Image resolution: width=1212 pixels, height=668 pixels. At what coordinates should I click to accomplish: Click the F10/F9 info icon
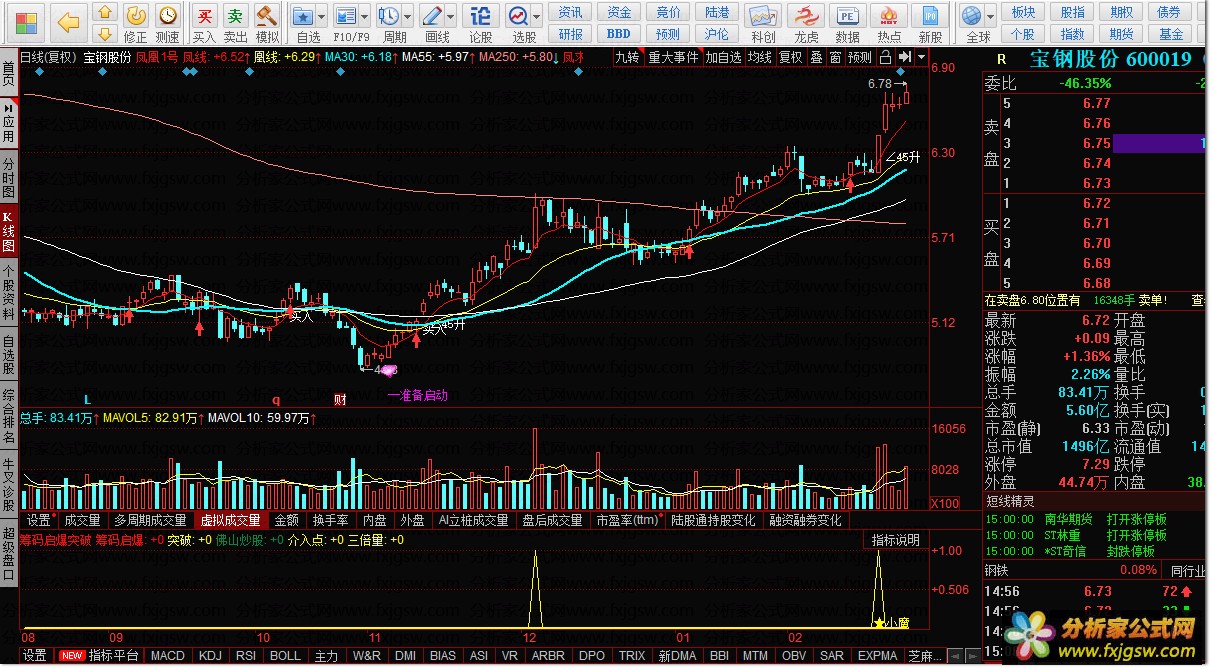[346, 16]
